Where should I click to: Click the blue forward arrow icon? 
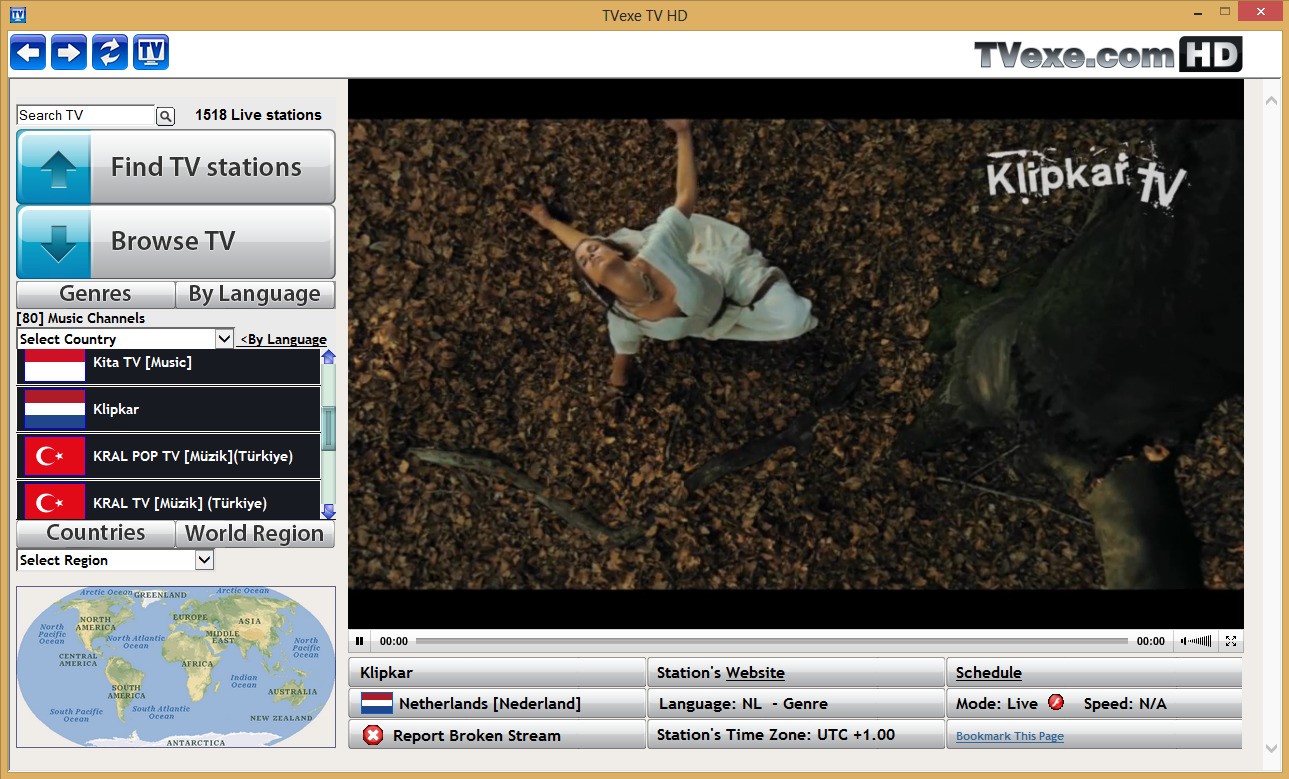69,52
